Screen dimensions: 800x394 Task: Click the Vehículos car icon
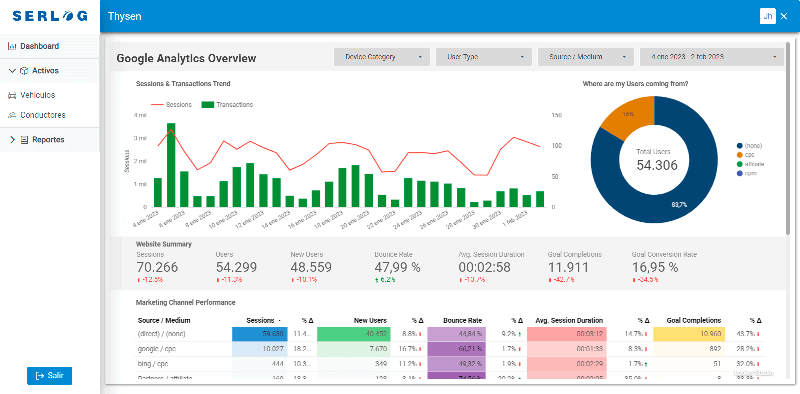click(x=12, y=95)
